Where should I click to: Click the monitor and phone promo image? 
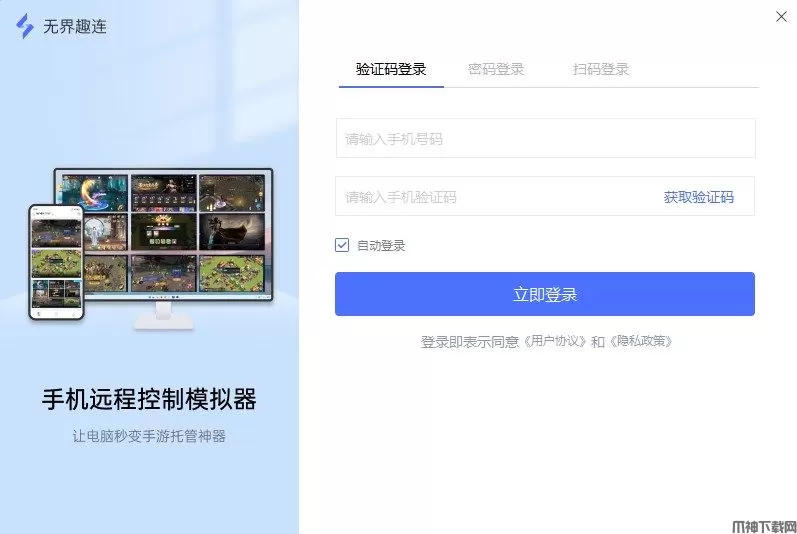(x=151, y=248)
